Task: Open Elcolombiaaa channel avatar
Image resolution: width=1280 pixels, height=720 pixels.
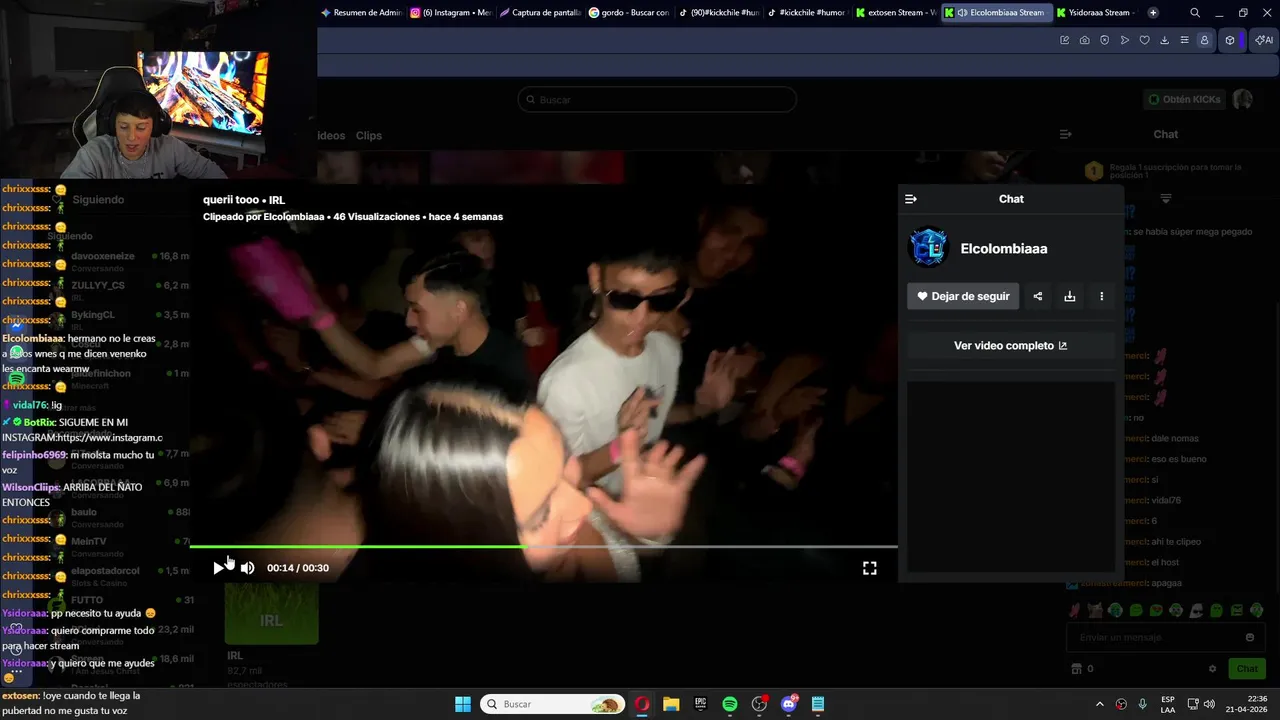Action: (928, 248)
